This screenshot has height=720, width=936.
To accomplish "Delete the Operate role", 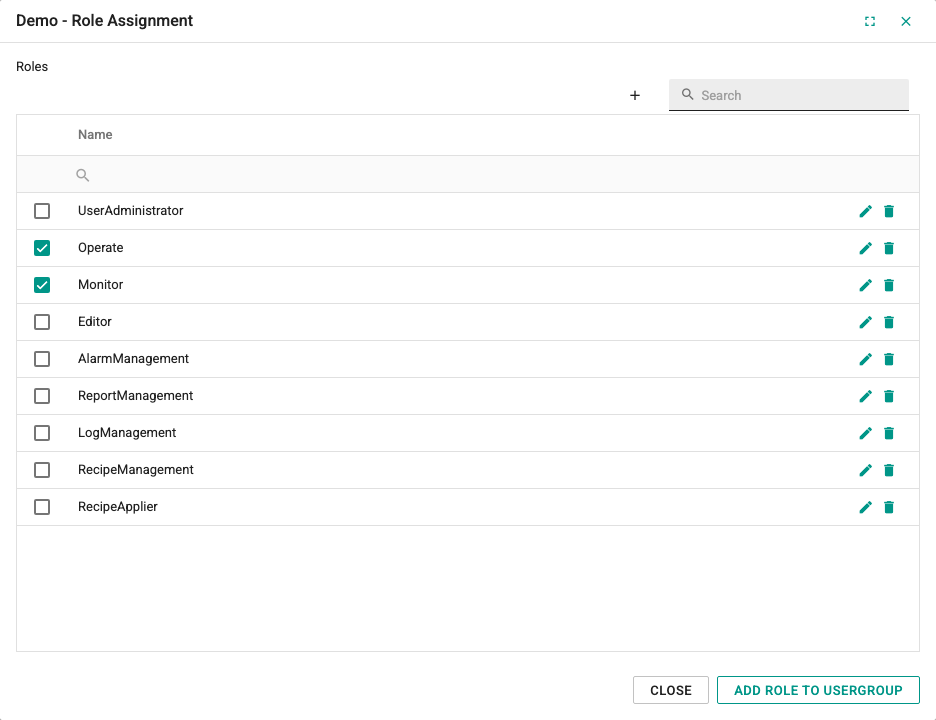I will coord(889,248).
